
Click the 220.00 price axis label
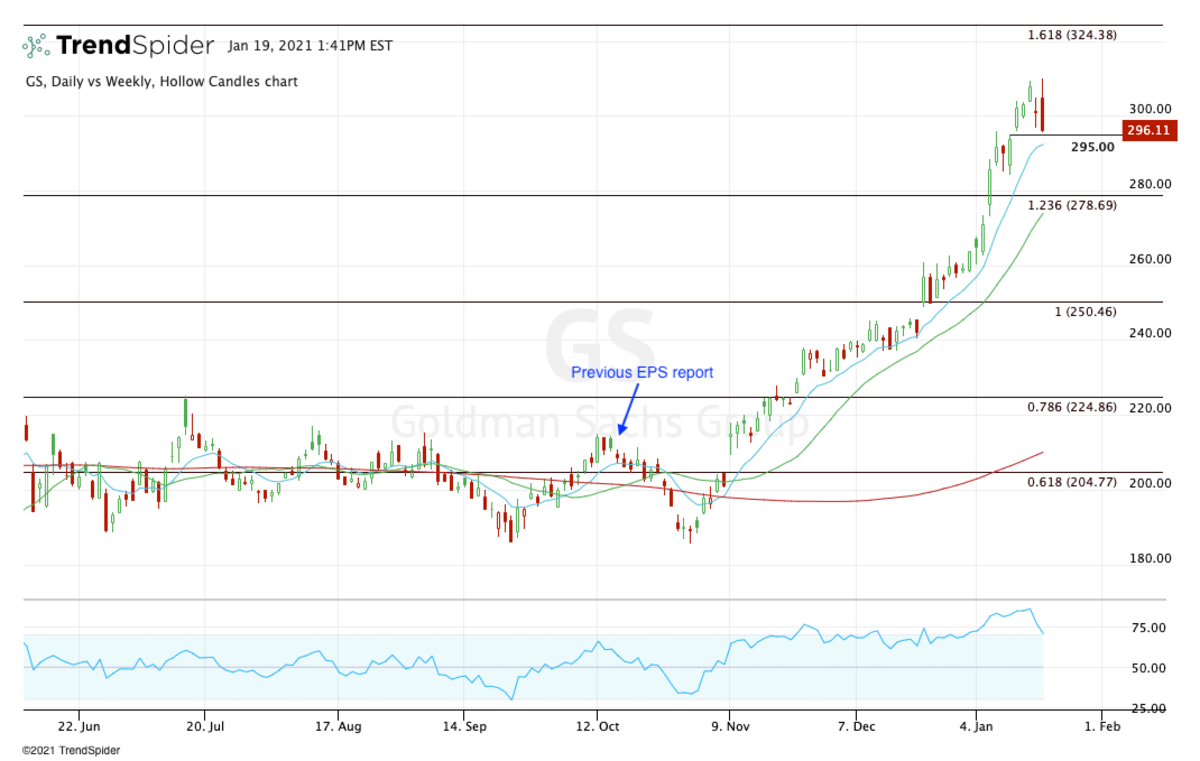coord(1150,408)
